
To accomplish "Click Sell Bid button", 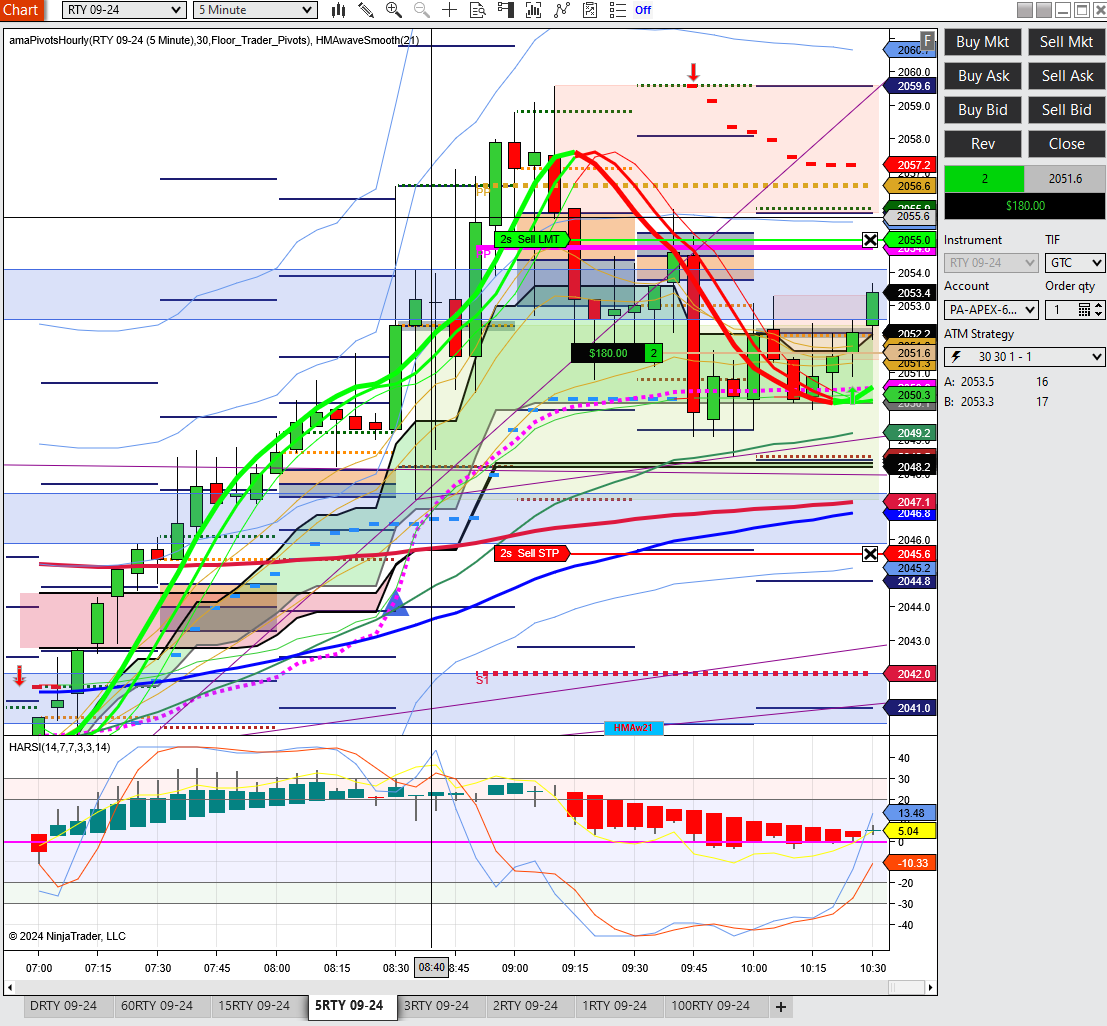I will point(1066,109).
